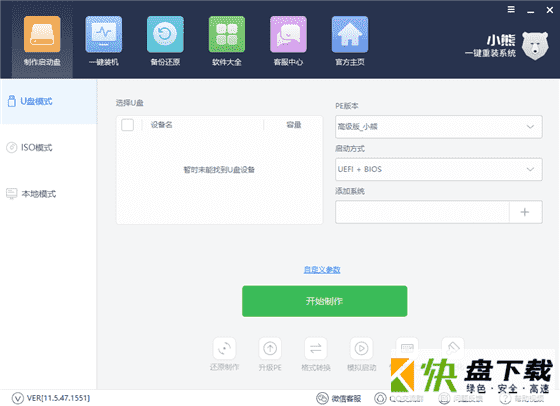Open the 备份还原 backup and restore section
560x406 pixels.
click(x=165, y=41)
